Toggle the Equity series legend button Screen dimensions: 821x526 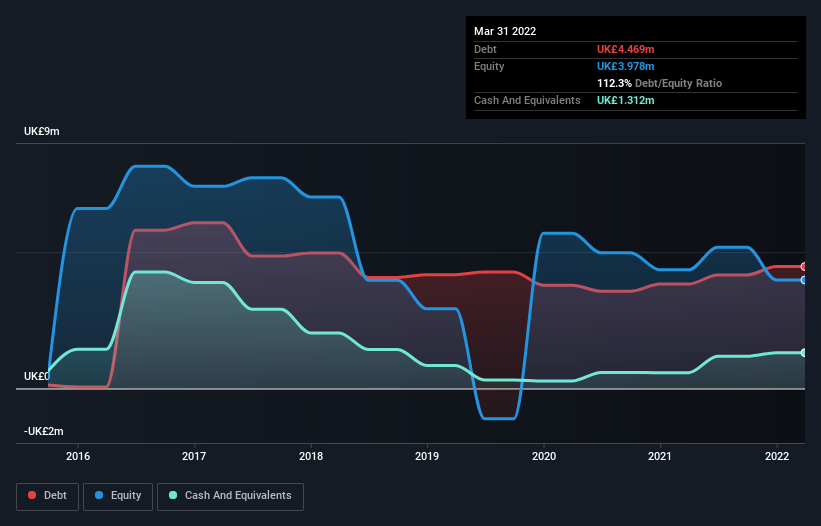coord(118,496)
